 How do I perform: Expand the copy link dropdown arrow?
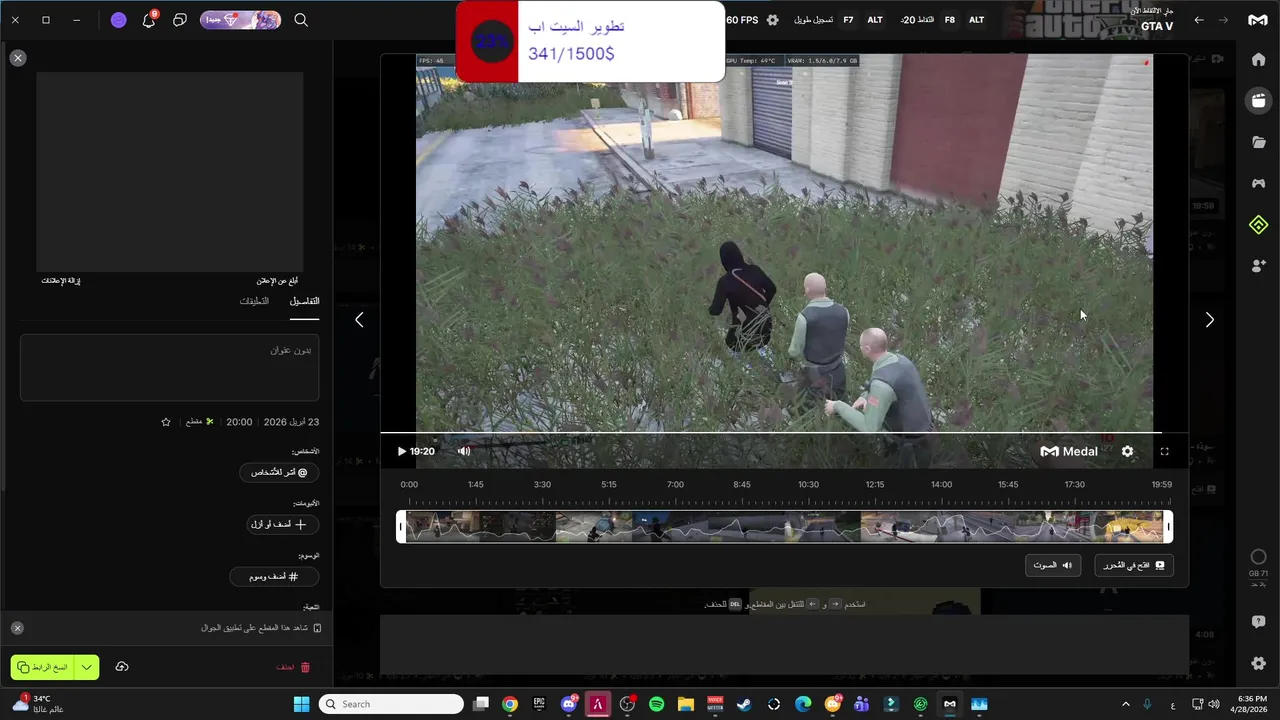click(x=88, y=667)
